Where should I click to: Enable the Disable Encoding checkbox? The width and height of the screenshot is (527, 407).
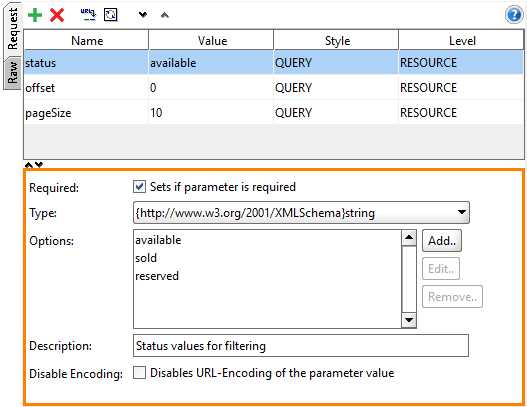click(x=139, y=373)
